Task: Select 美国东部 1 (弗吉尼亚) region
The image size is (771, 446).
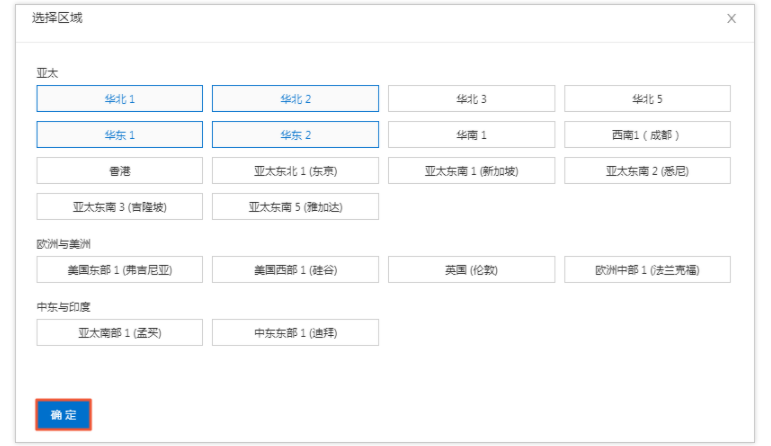Action: click(x=119, y=269)
